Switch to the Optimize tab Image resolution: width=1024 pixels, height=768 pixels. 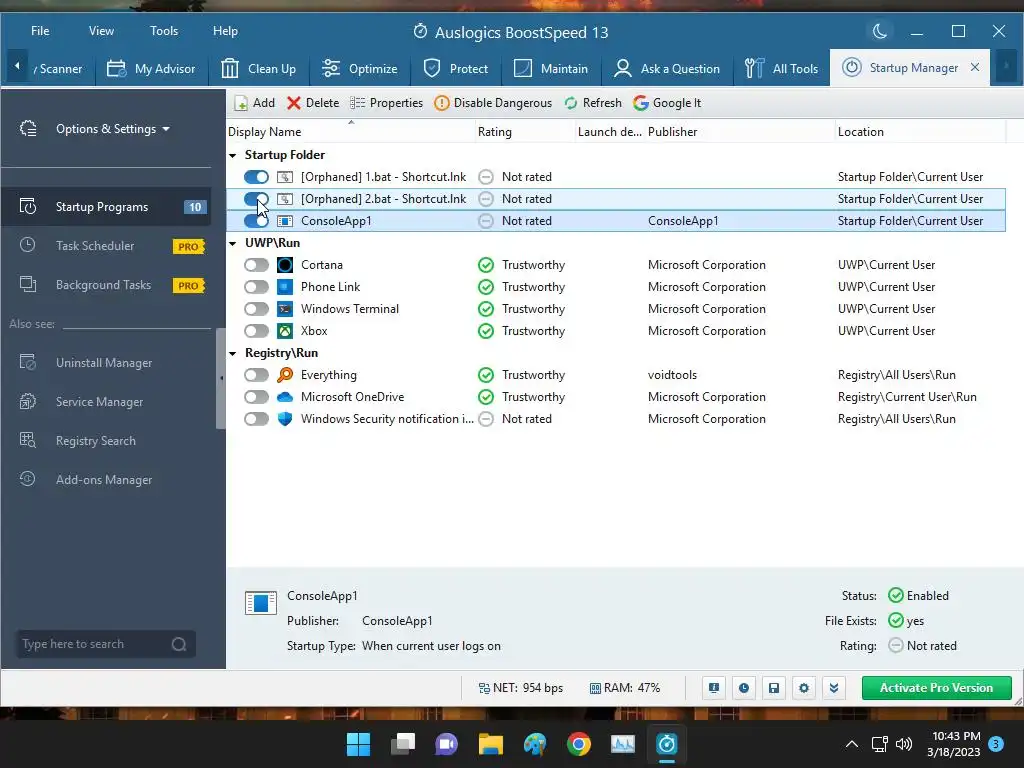359,69
